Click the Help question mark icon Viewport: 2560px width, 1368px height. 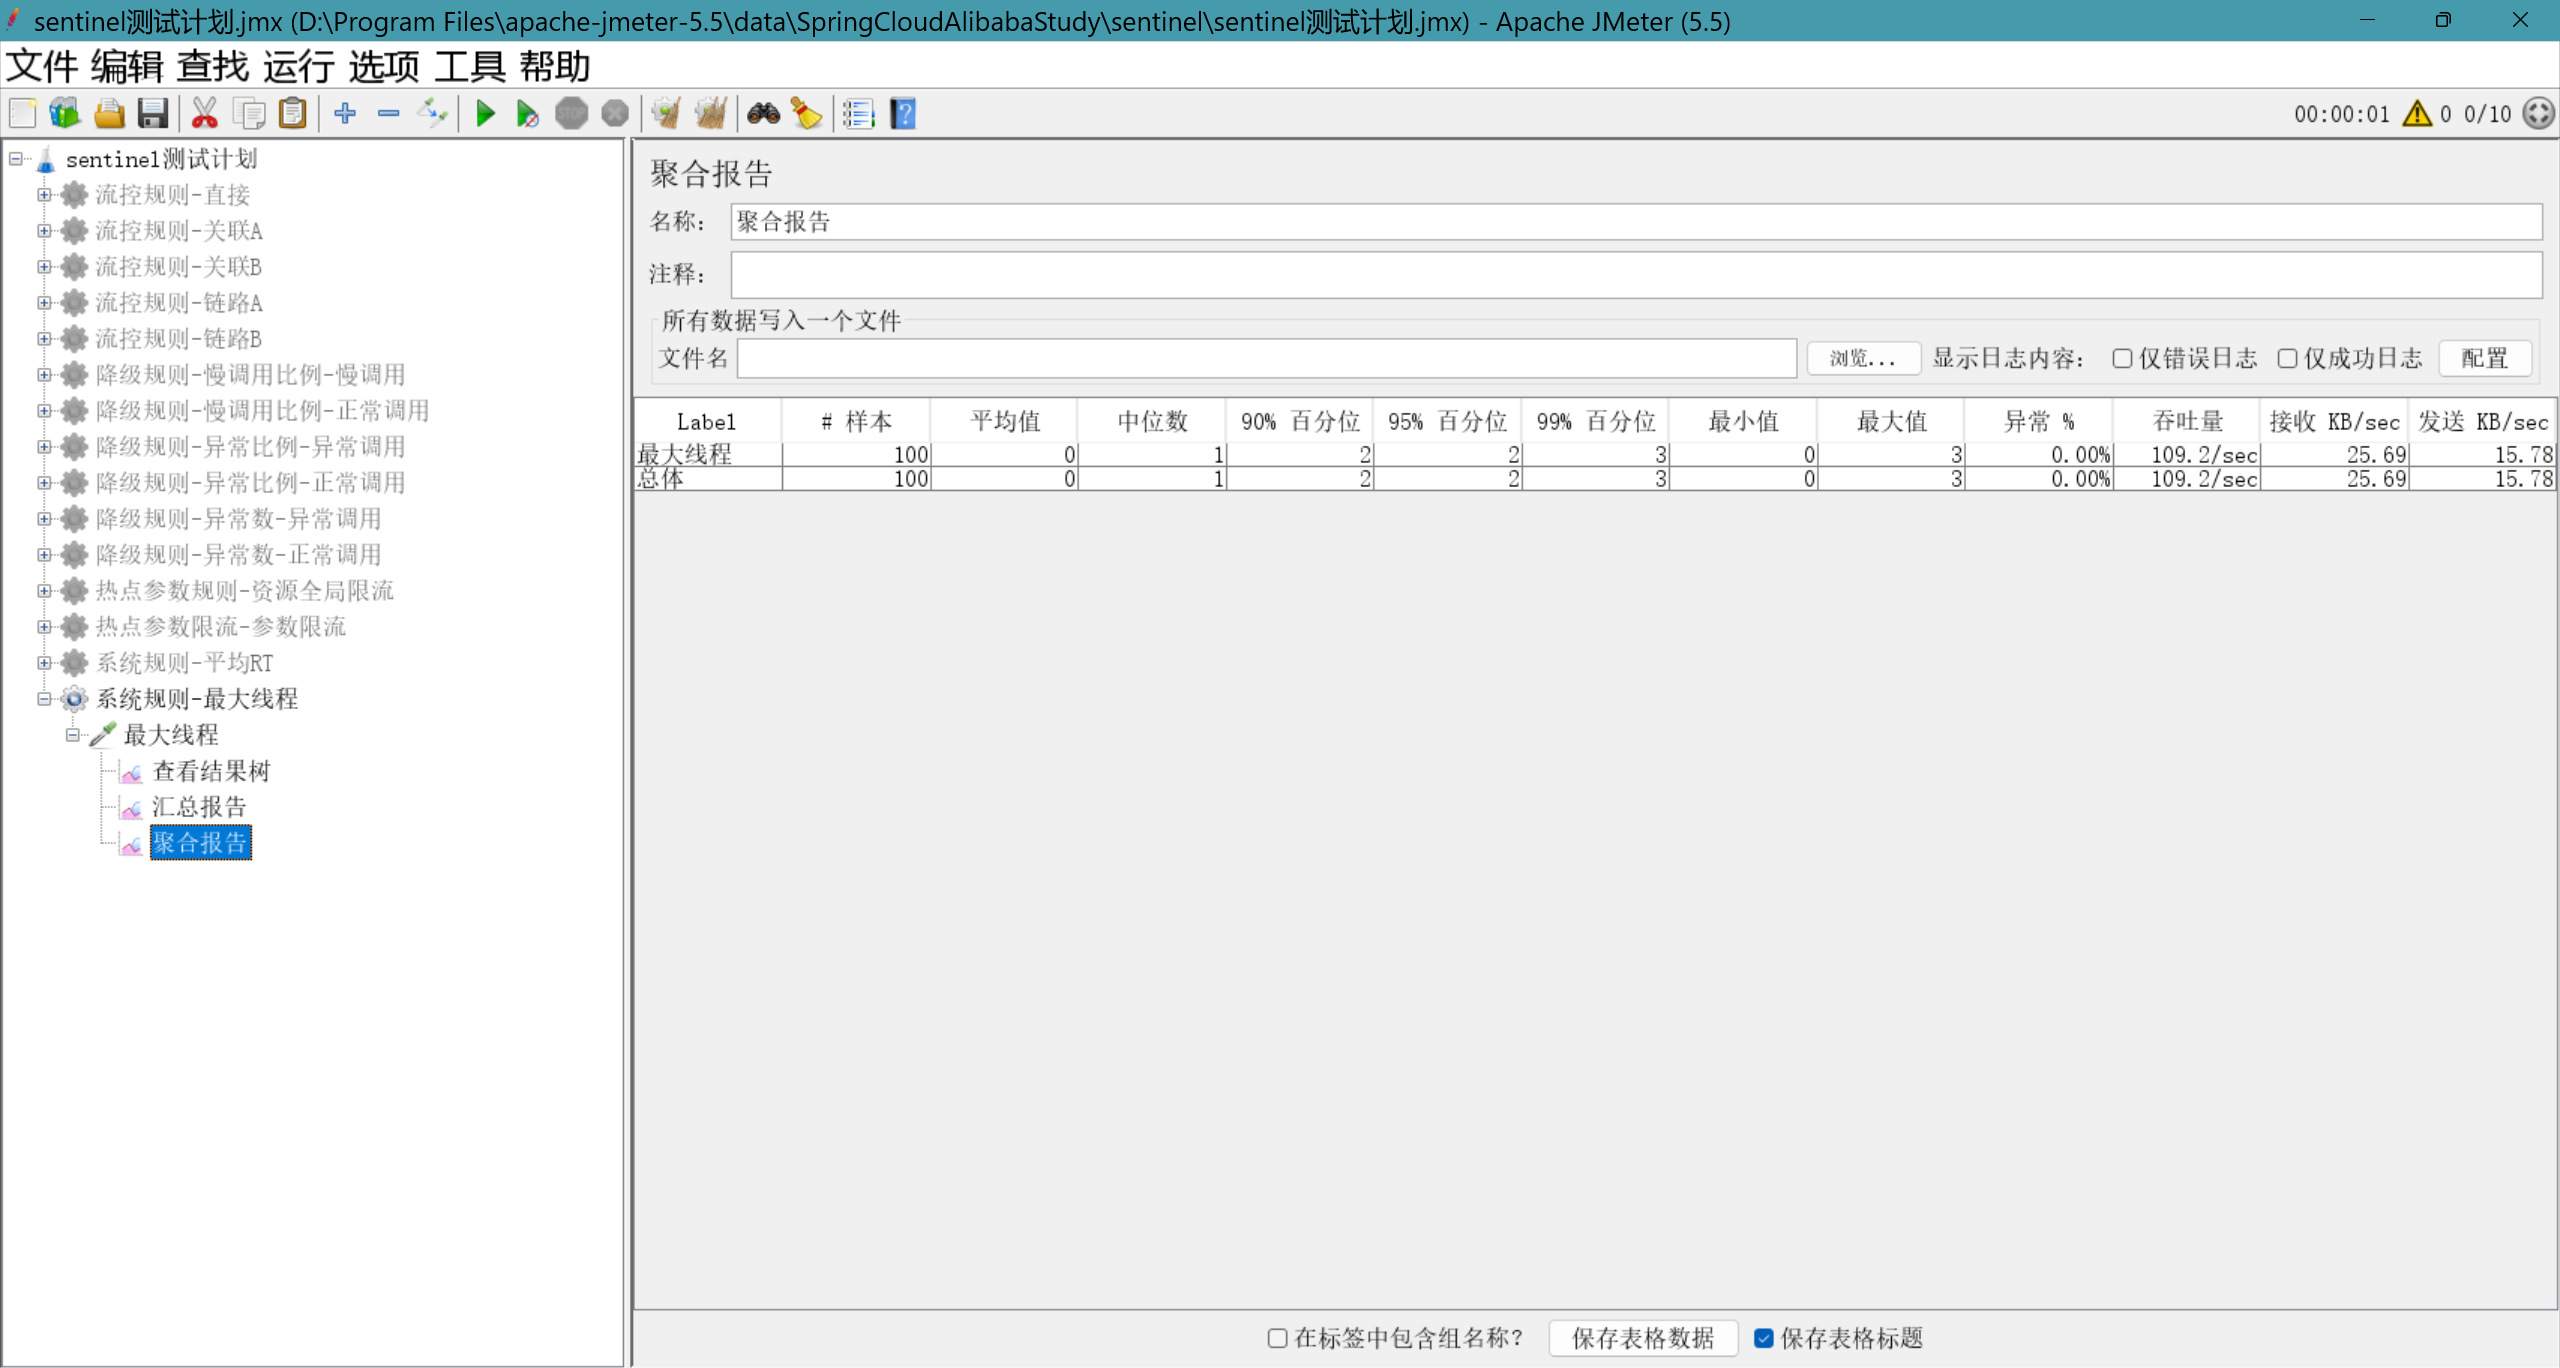(x=903, y=114)
